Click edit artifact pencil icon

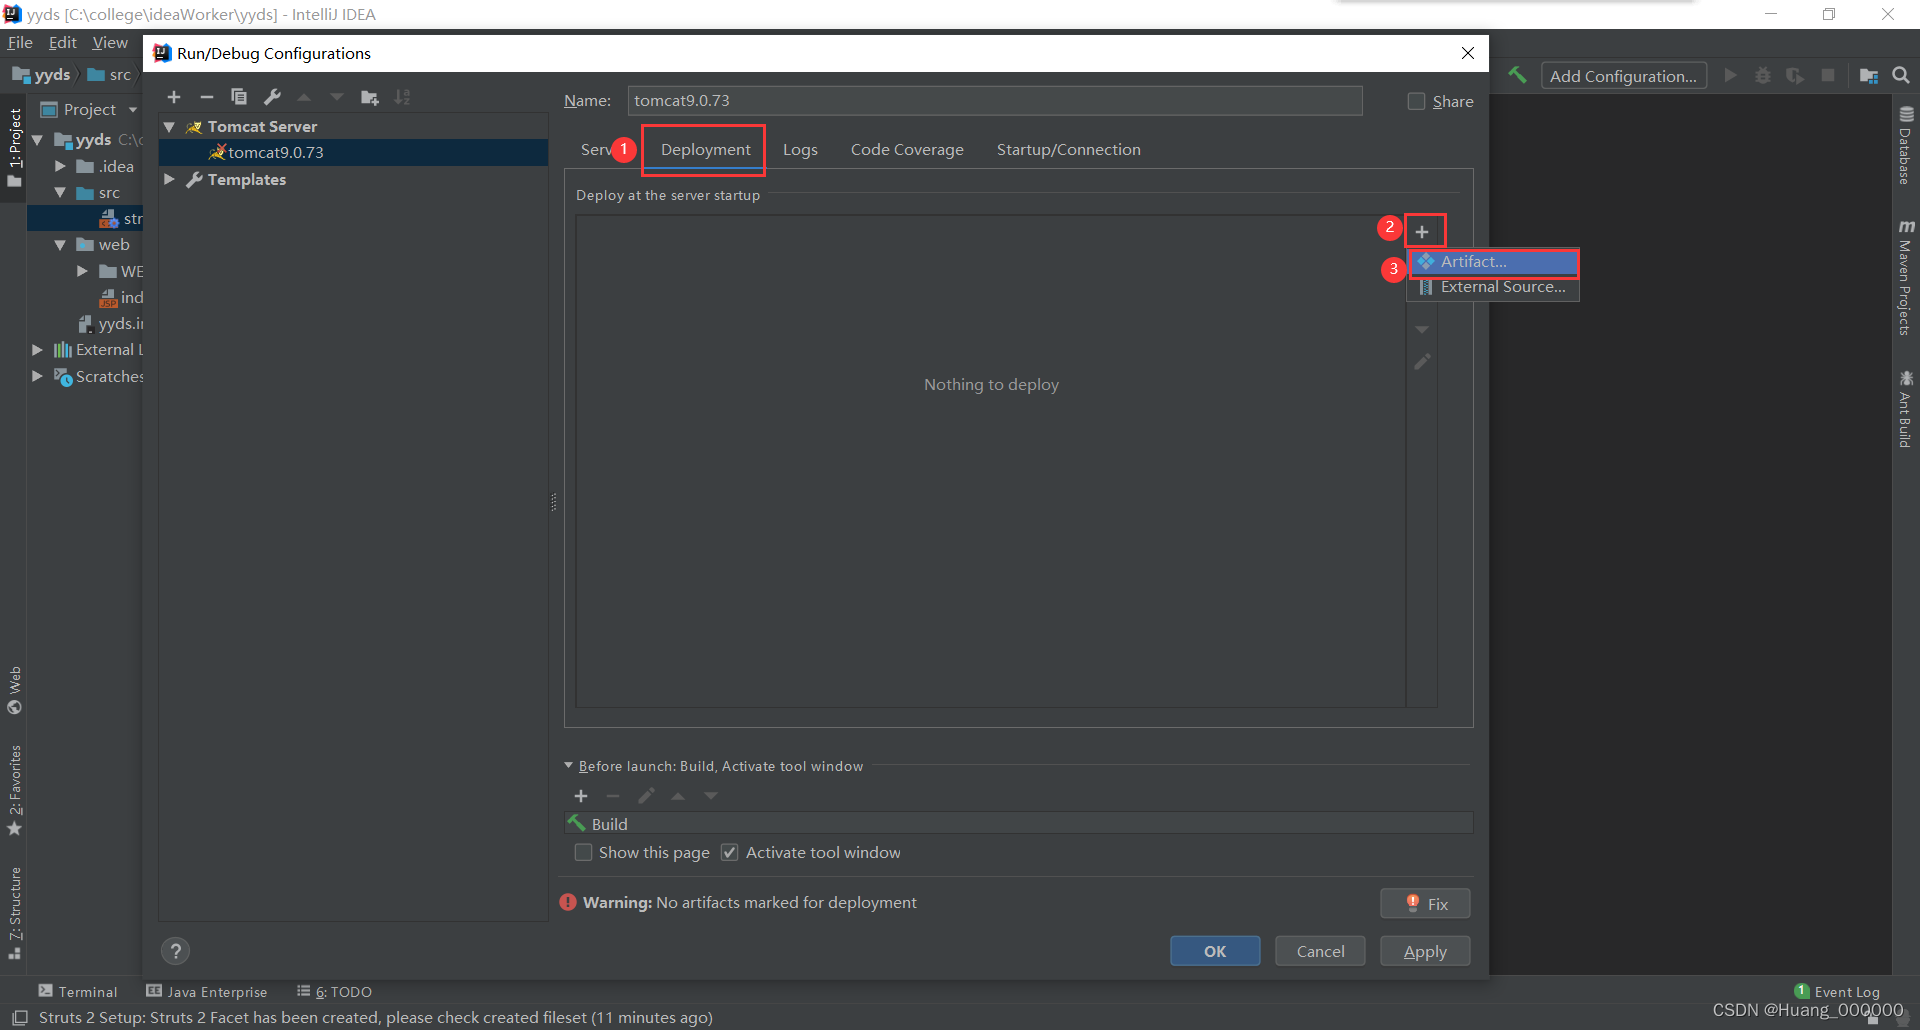1422,361
